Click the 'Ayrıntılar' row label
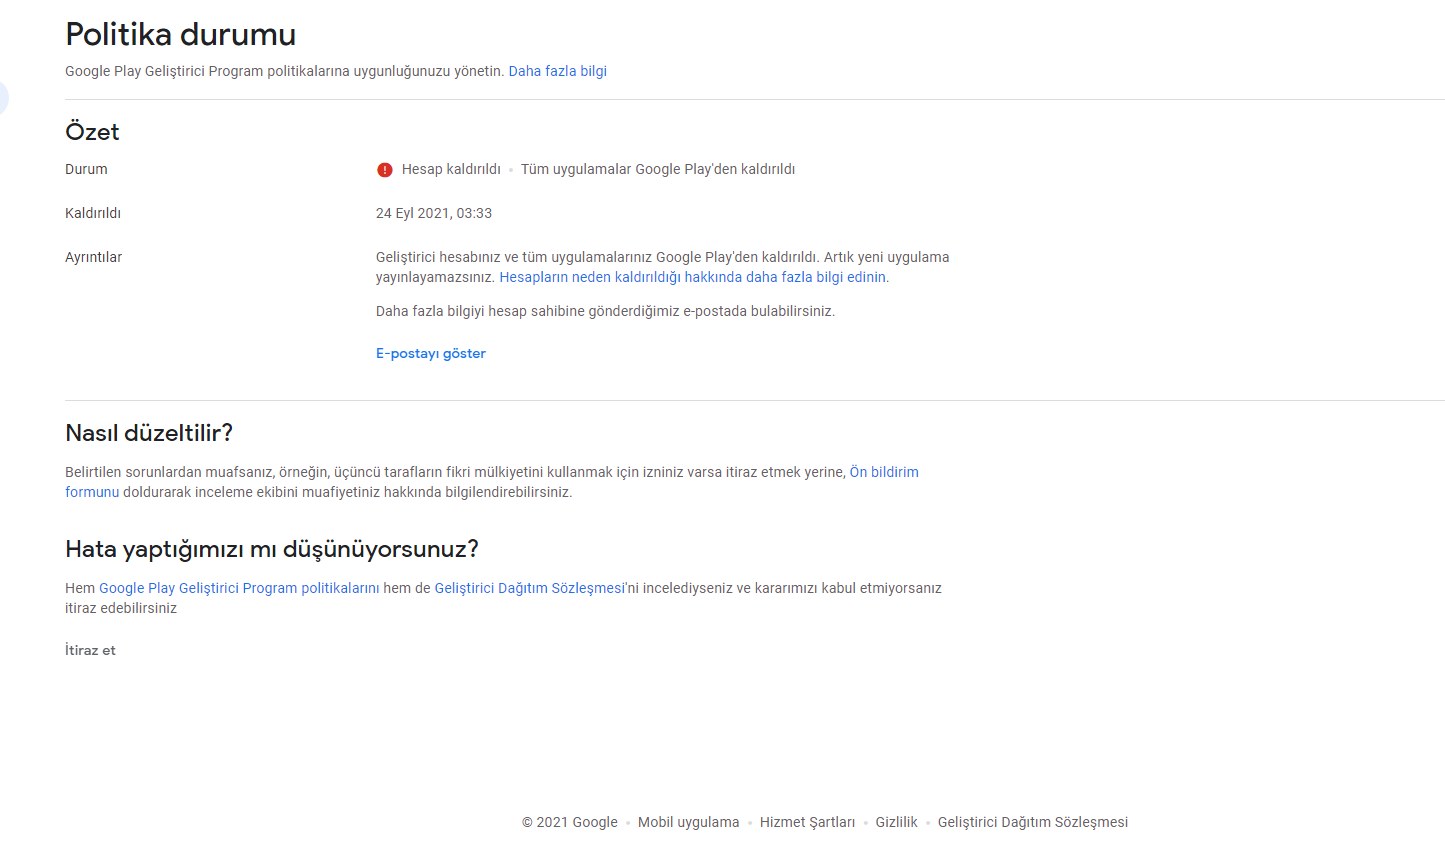The width and height of the screenshot is (1445, 868). [94, 257]
